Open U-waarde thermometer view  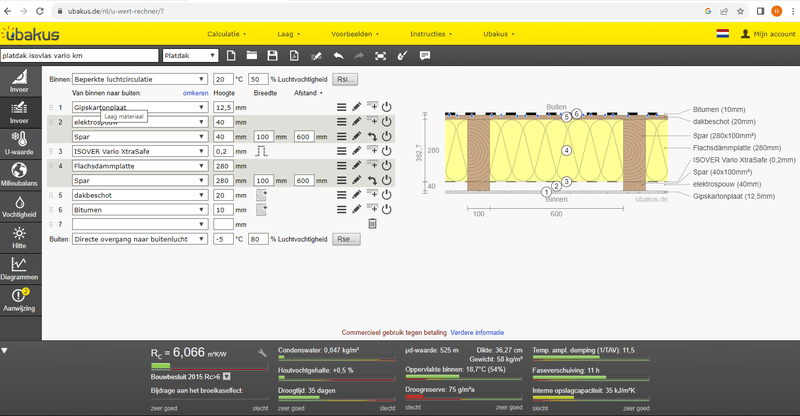coord(19,143)
